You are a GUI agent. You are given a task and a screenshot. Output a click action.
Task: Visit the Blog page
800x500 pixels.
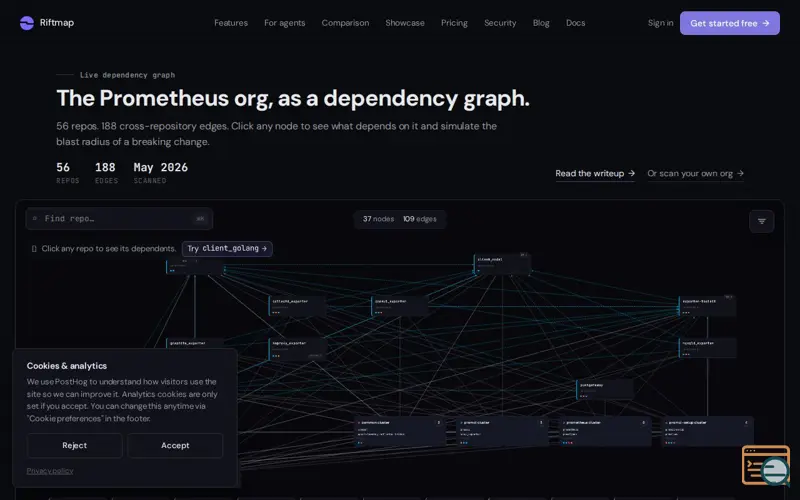541,23
